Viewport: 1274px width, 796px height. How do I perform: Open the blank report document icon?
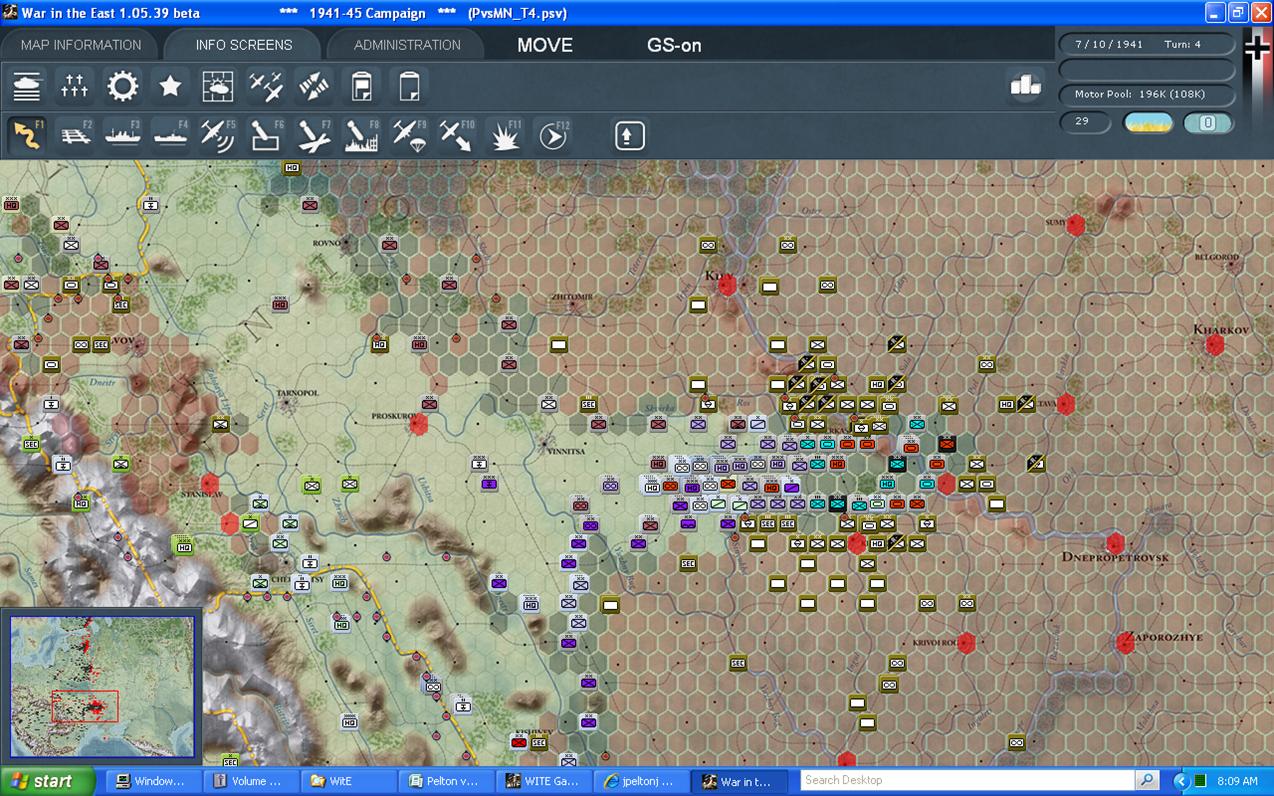point(409,87)
